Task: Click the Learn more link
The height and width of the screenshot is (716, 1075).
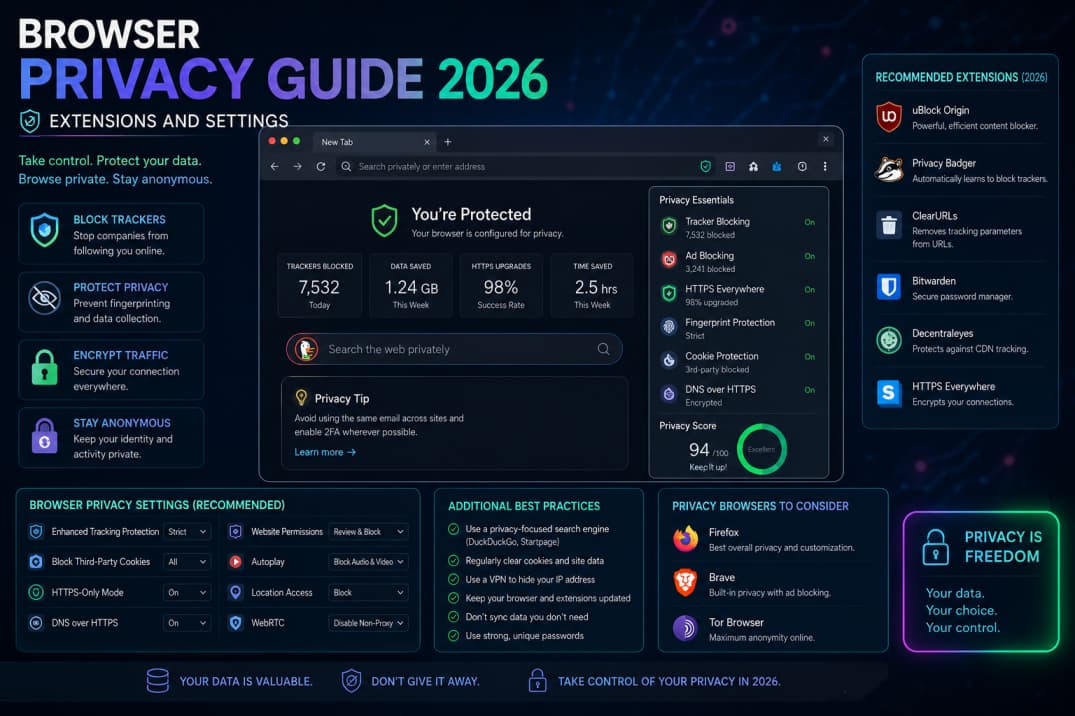Action: click(325, 452)
